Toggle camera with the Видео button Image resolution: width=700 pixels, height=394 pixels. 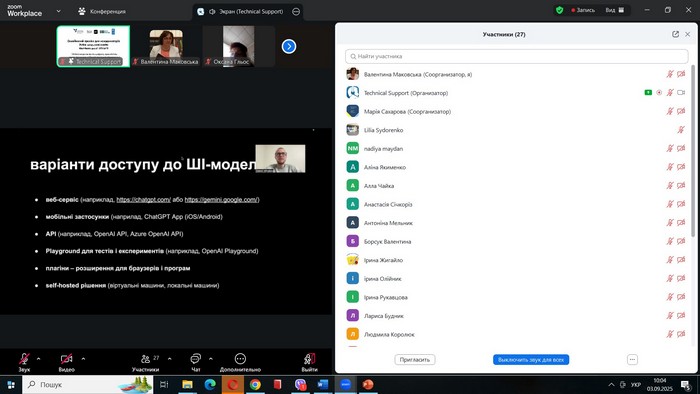point(67,359)
